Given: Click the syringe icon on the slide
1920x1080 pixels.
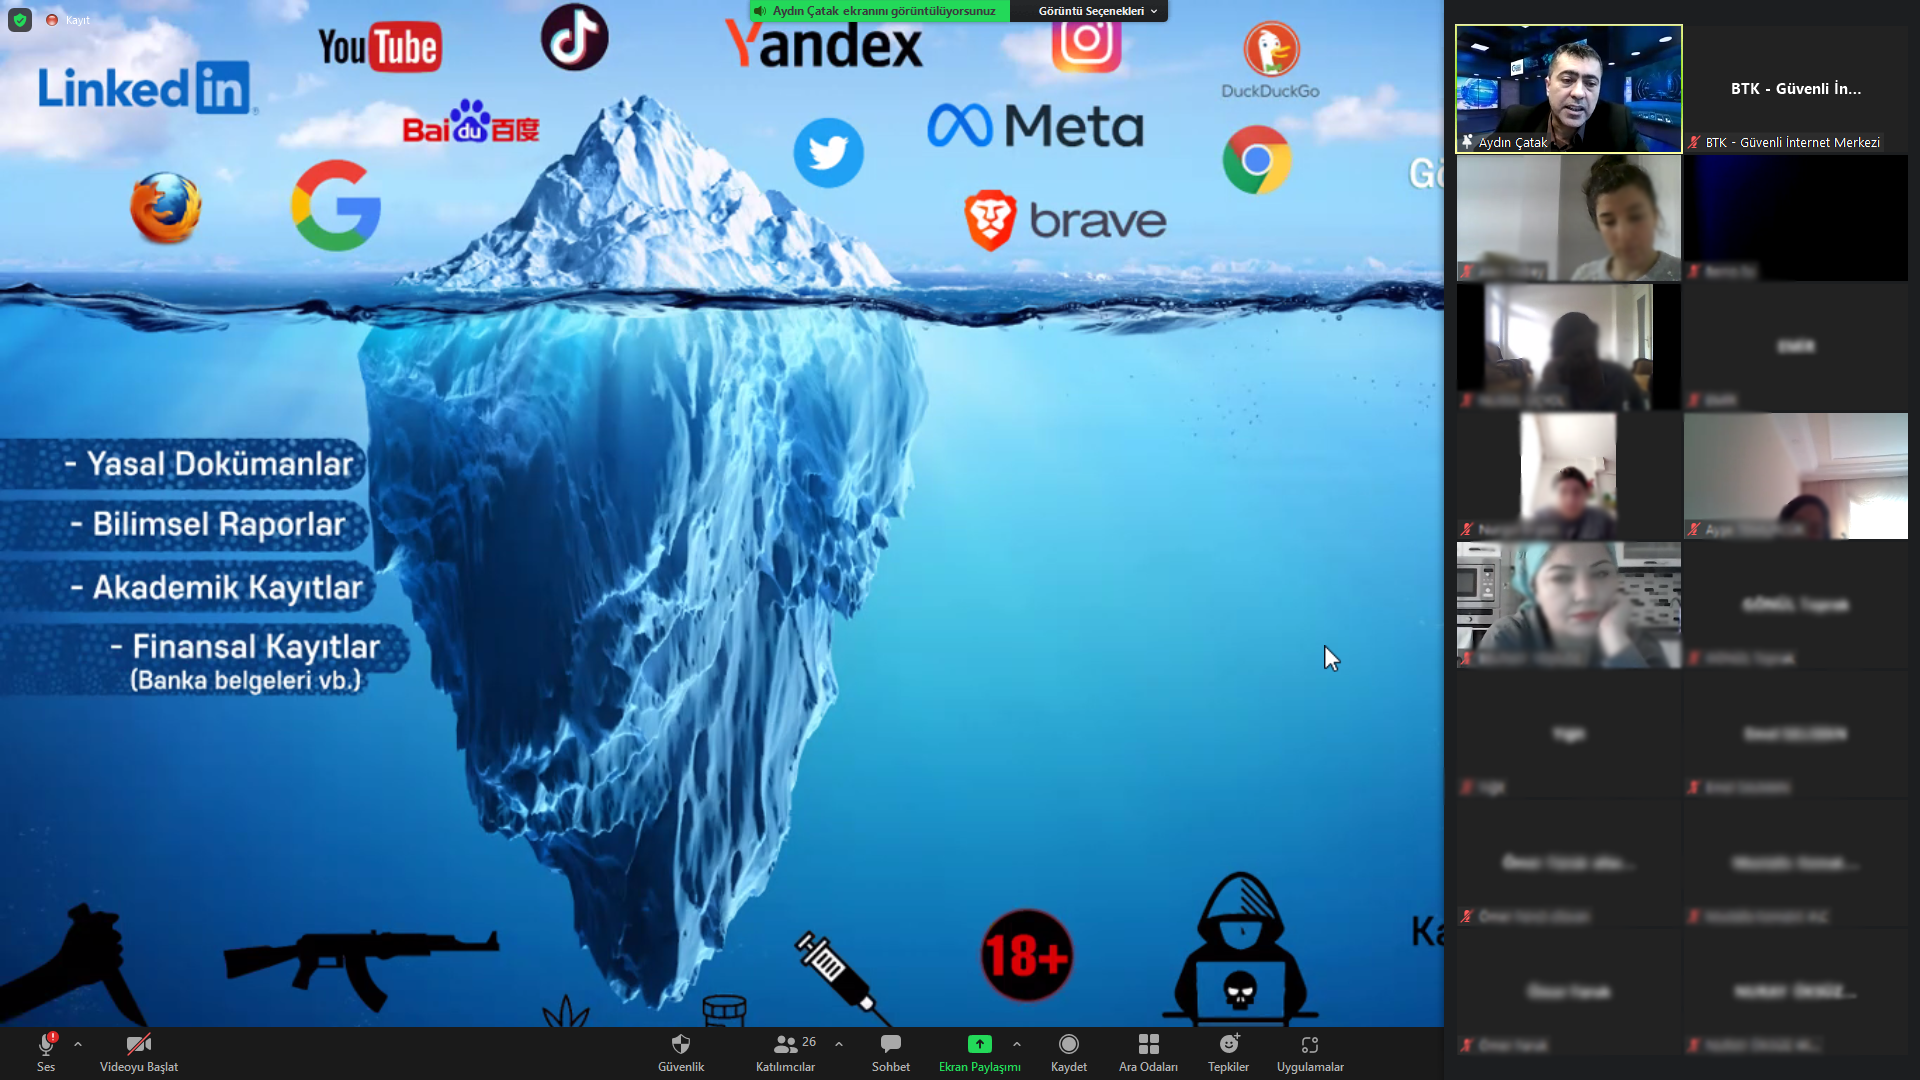Looking at the screenshot, I should 842,978.
